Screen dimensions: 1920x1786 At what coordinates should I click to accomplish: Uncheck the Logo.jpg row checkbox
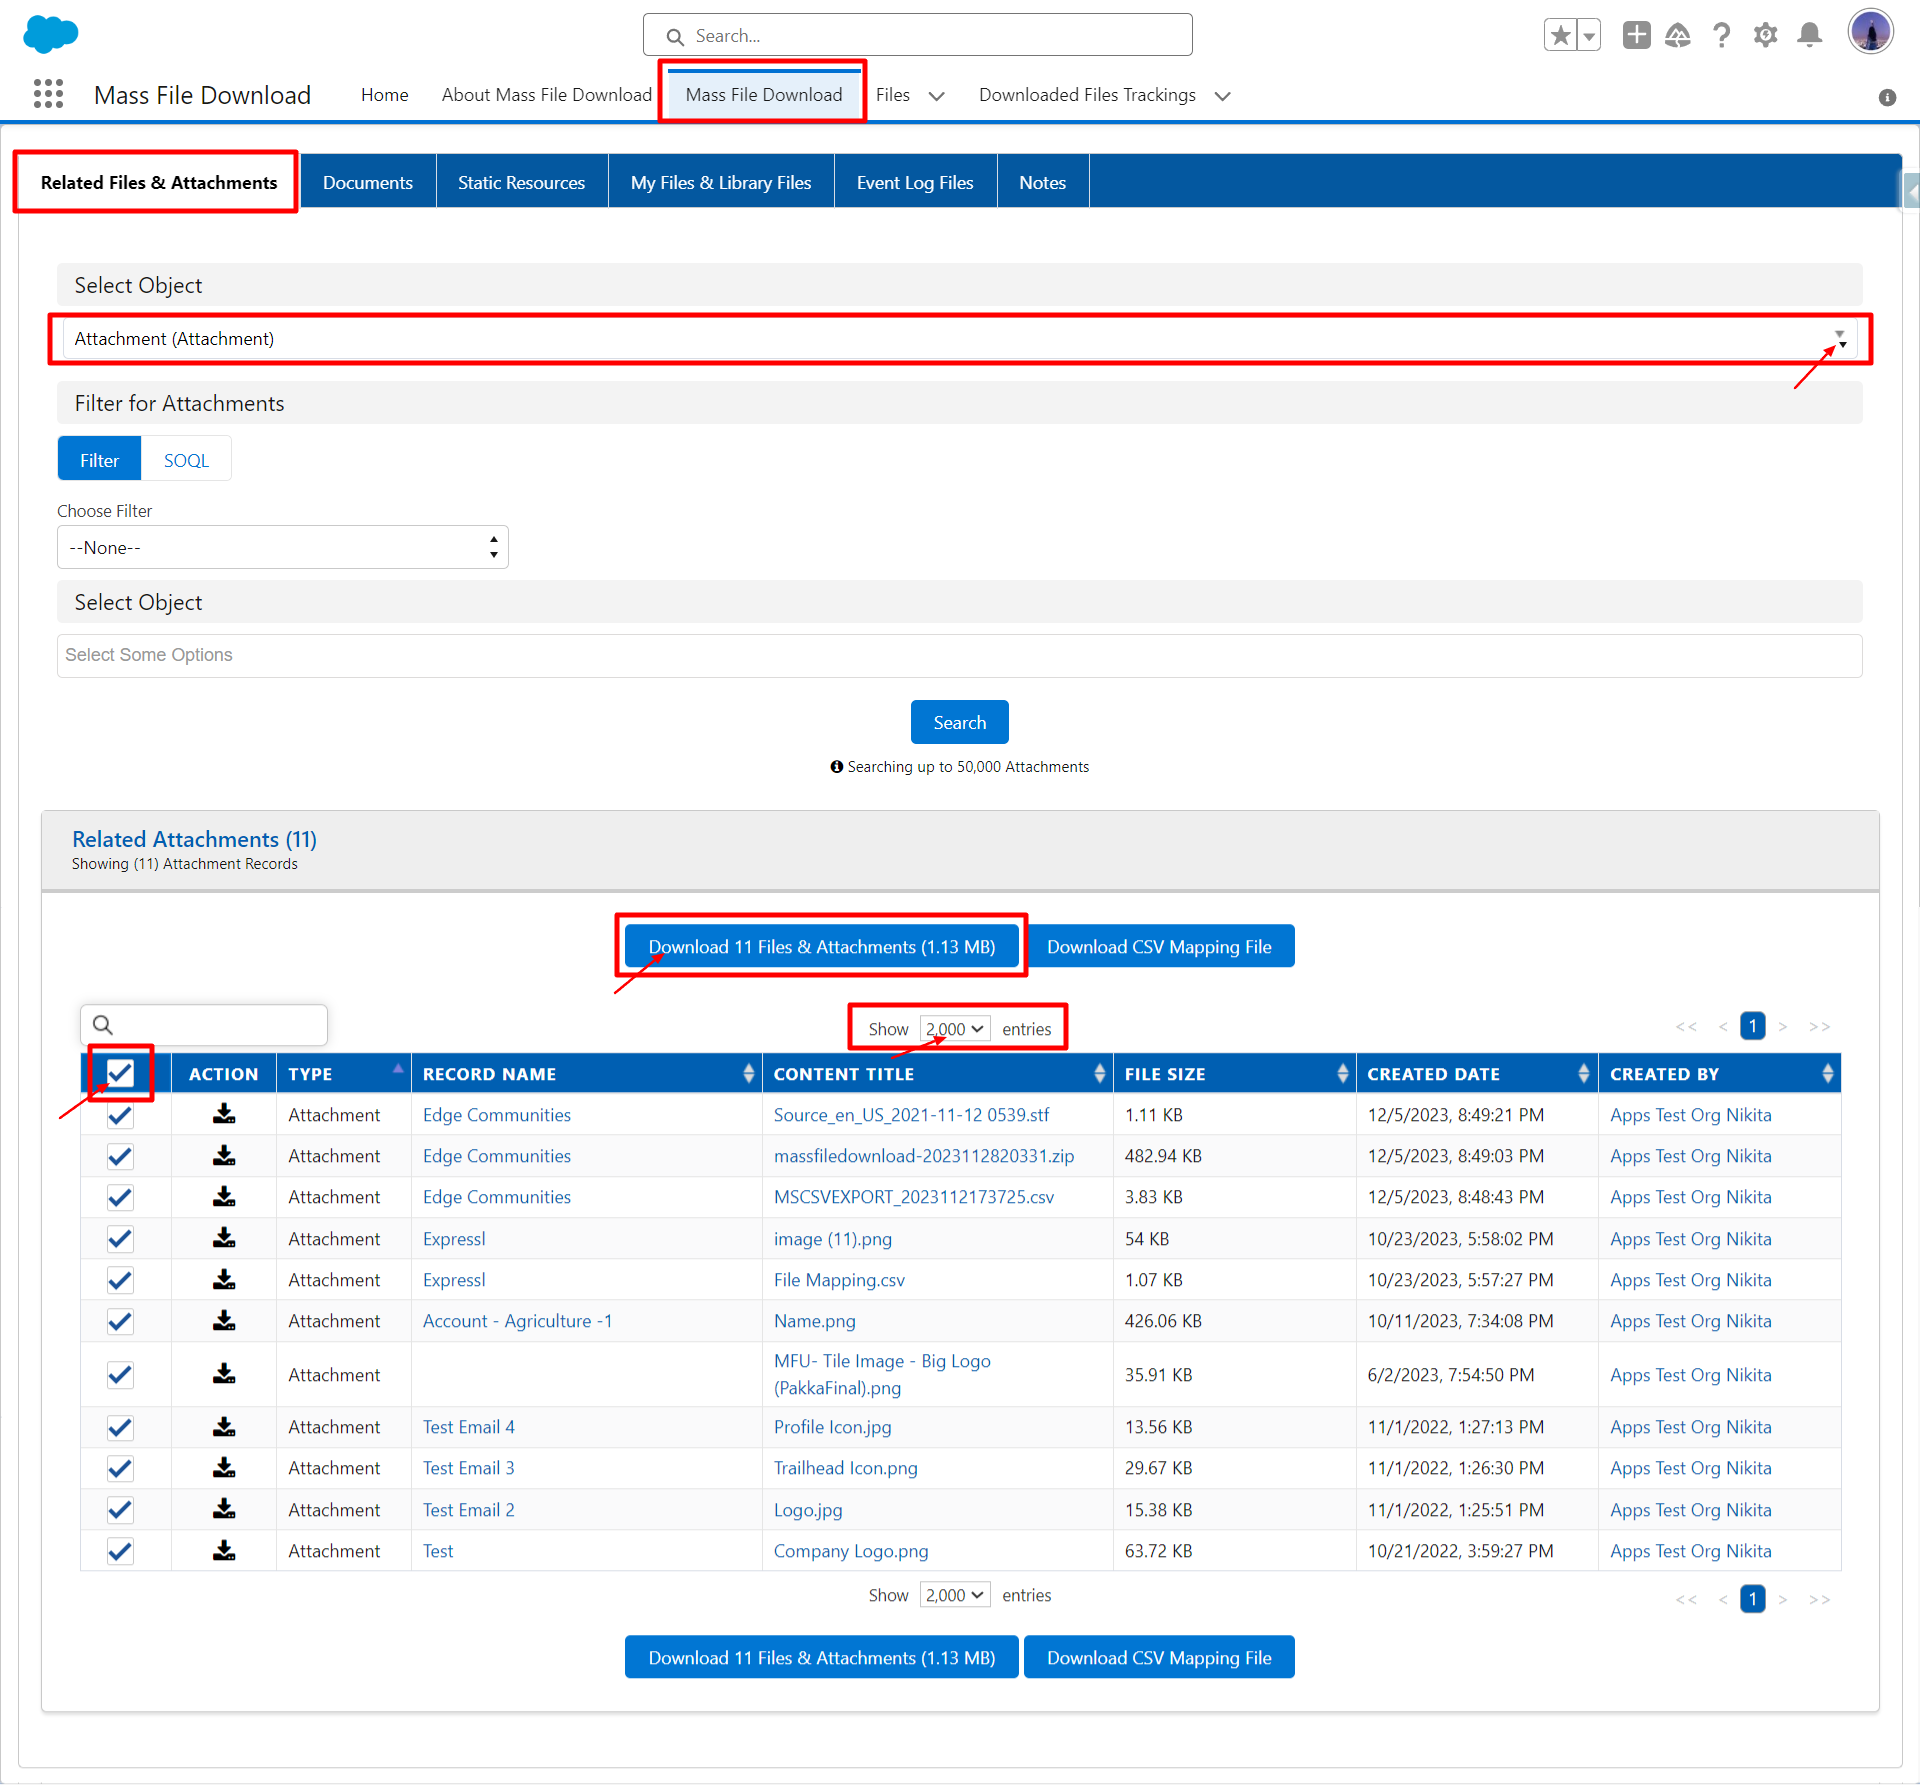pyautogui.click(x=120, y=1510)
